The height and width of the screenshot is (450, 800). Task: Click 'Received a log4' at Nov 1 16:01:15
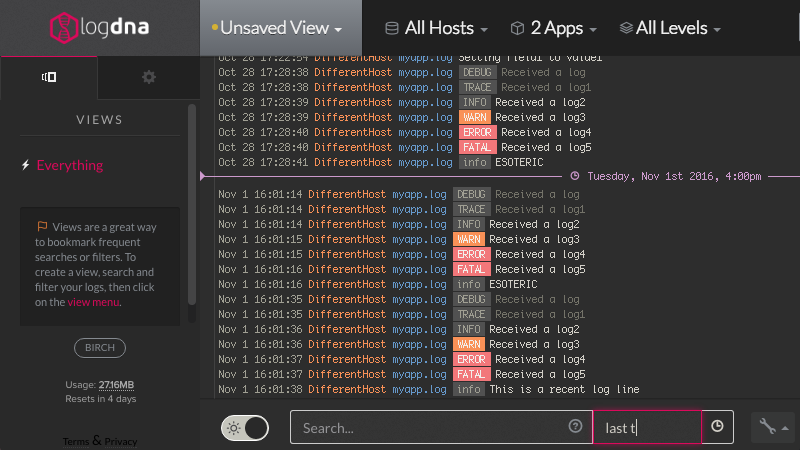pos(540,254)
